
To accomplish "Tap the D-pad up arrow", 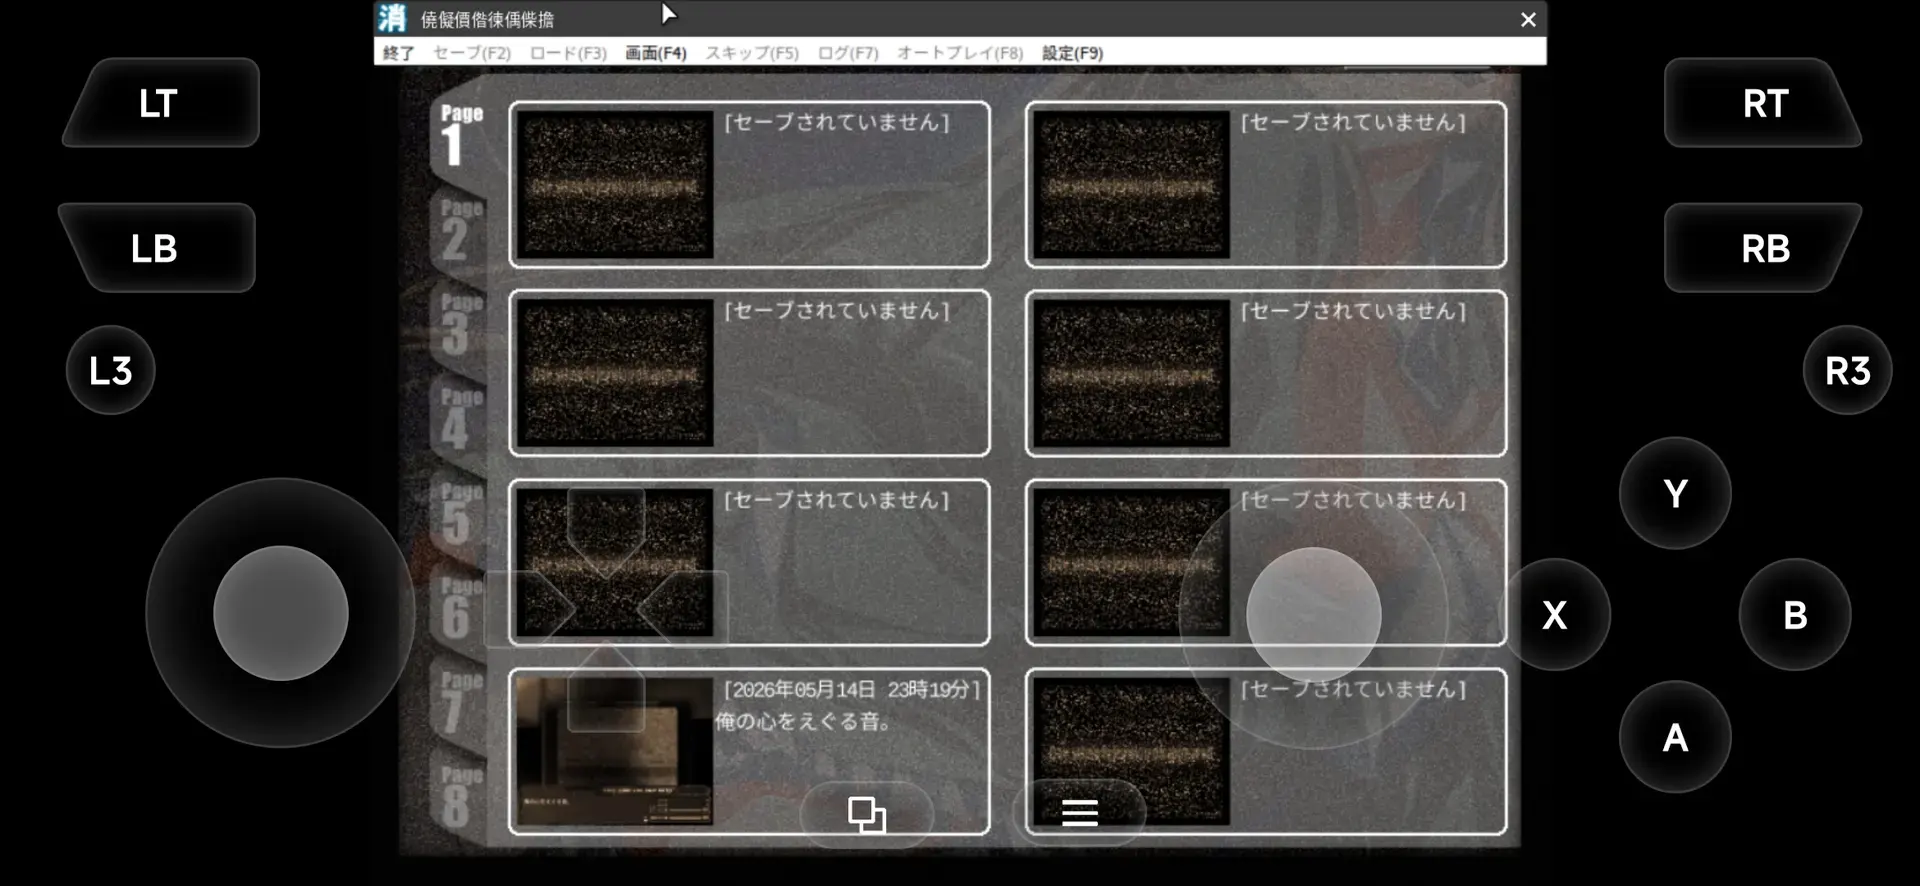I will click(x=606, y=530).
